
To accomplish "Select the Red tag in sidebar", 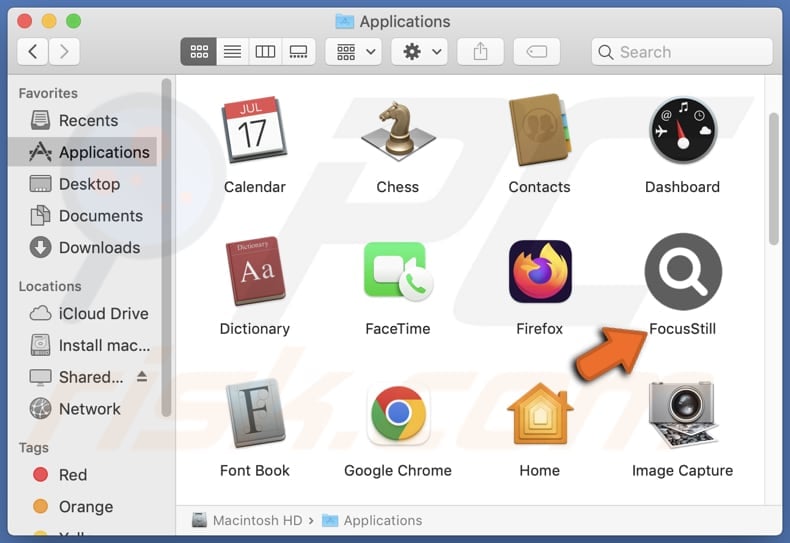I will click(73, 475).
